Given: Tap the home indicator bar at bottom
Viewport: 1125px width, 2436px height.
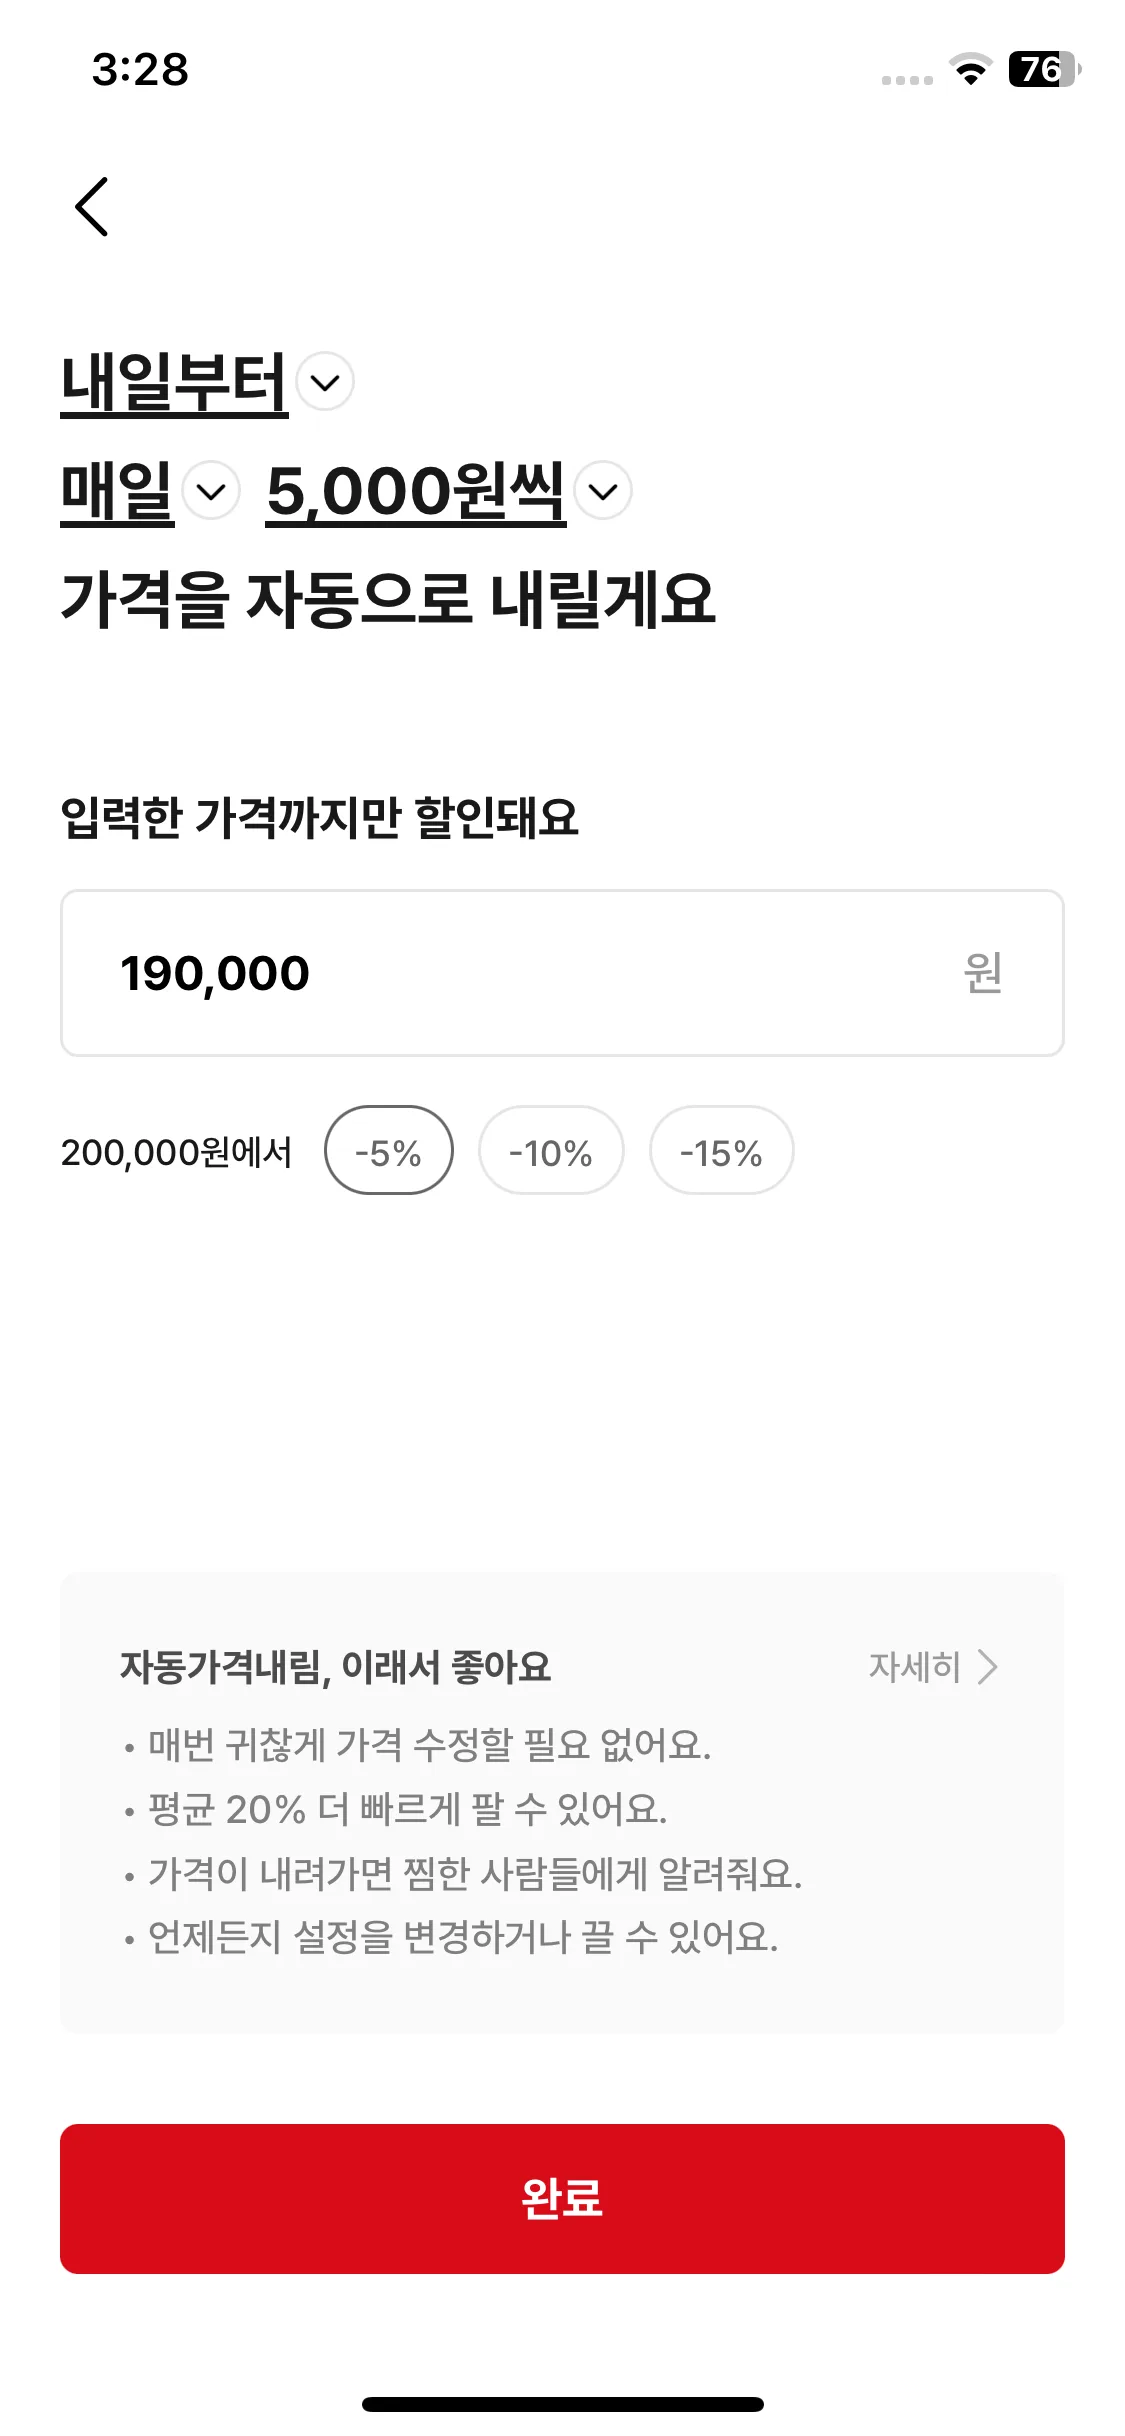Looking at the screenshot, I should click(x=563, y=2404).
